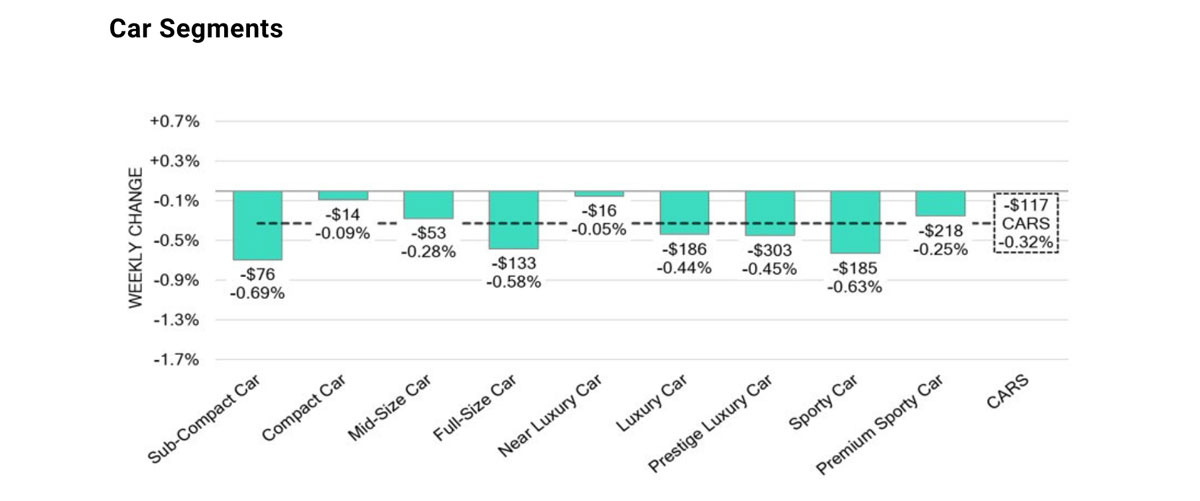Image resolution: width=1200 pixels, height=501 pixels.
Task: Click the Sub-Compact Car bar
Action: pos(257,225)
